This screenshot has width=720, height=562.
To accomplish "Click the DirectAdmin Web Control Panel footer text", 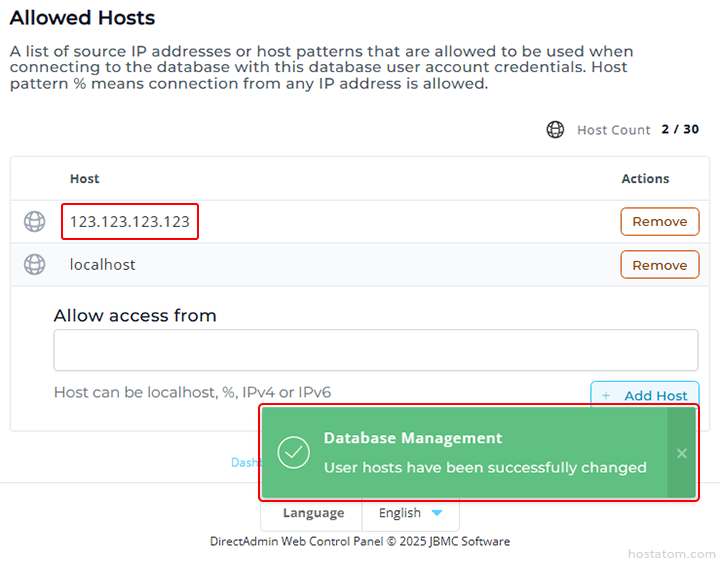I will tap(360, 541).
